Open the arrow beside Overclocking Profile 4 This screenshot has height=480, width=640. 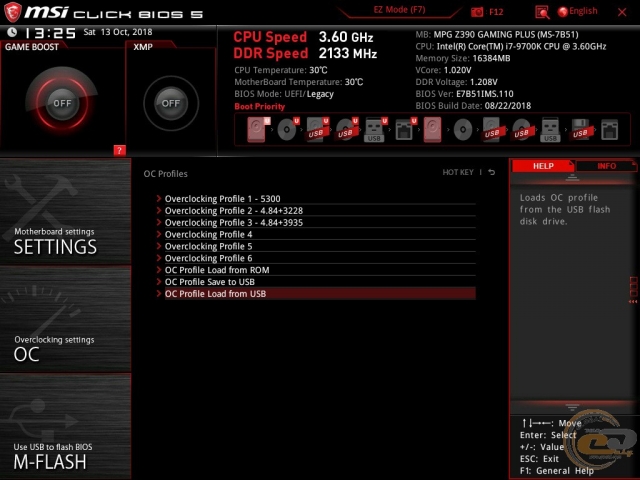[159, 234]
